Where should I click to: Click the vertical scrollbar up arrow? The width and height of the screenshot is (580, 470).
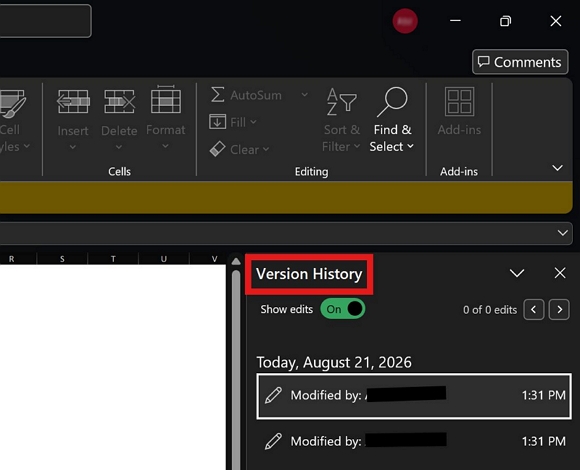coord(236,262)
